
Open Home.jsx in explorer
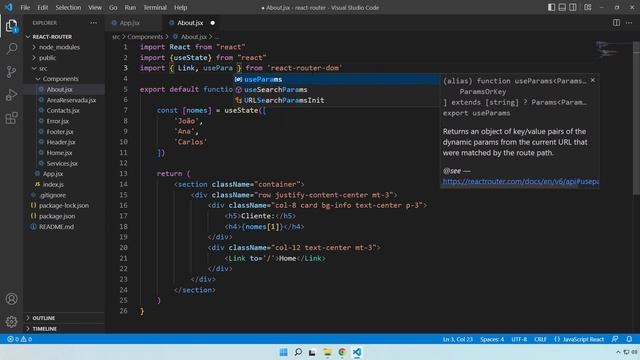coord(59,153)
